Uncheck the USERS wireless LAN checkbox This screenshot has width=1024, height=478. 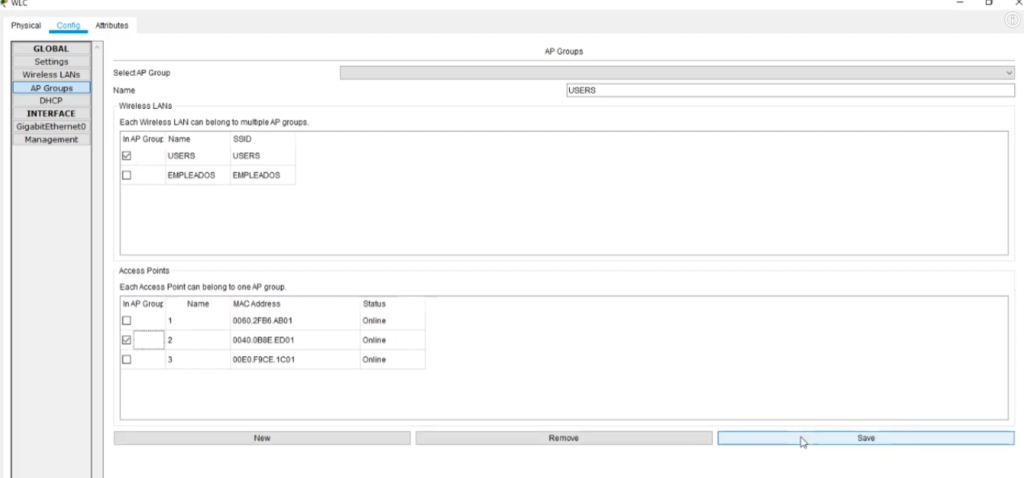point(127,156)
